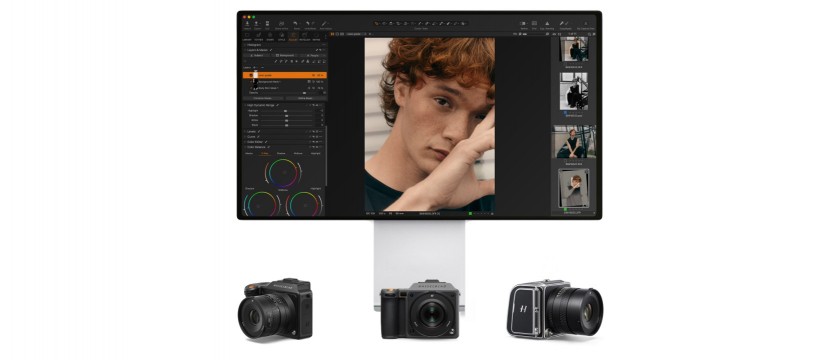This screenshot has height=360, width=840.
Task: Expand the Color Editor panel
Action: [x=245, y=142]
